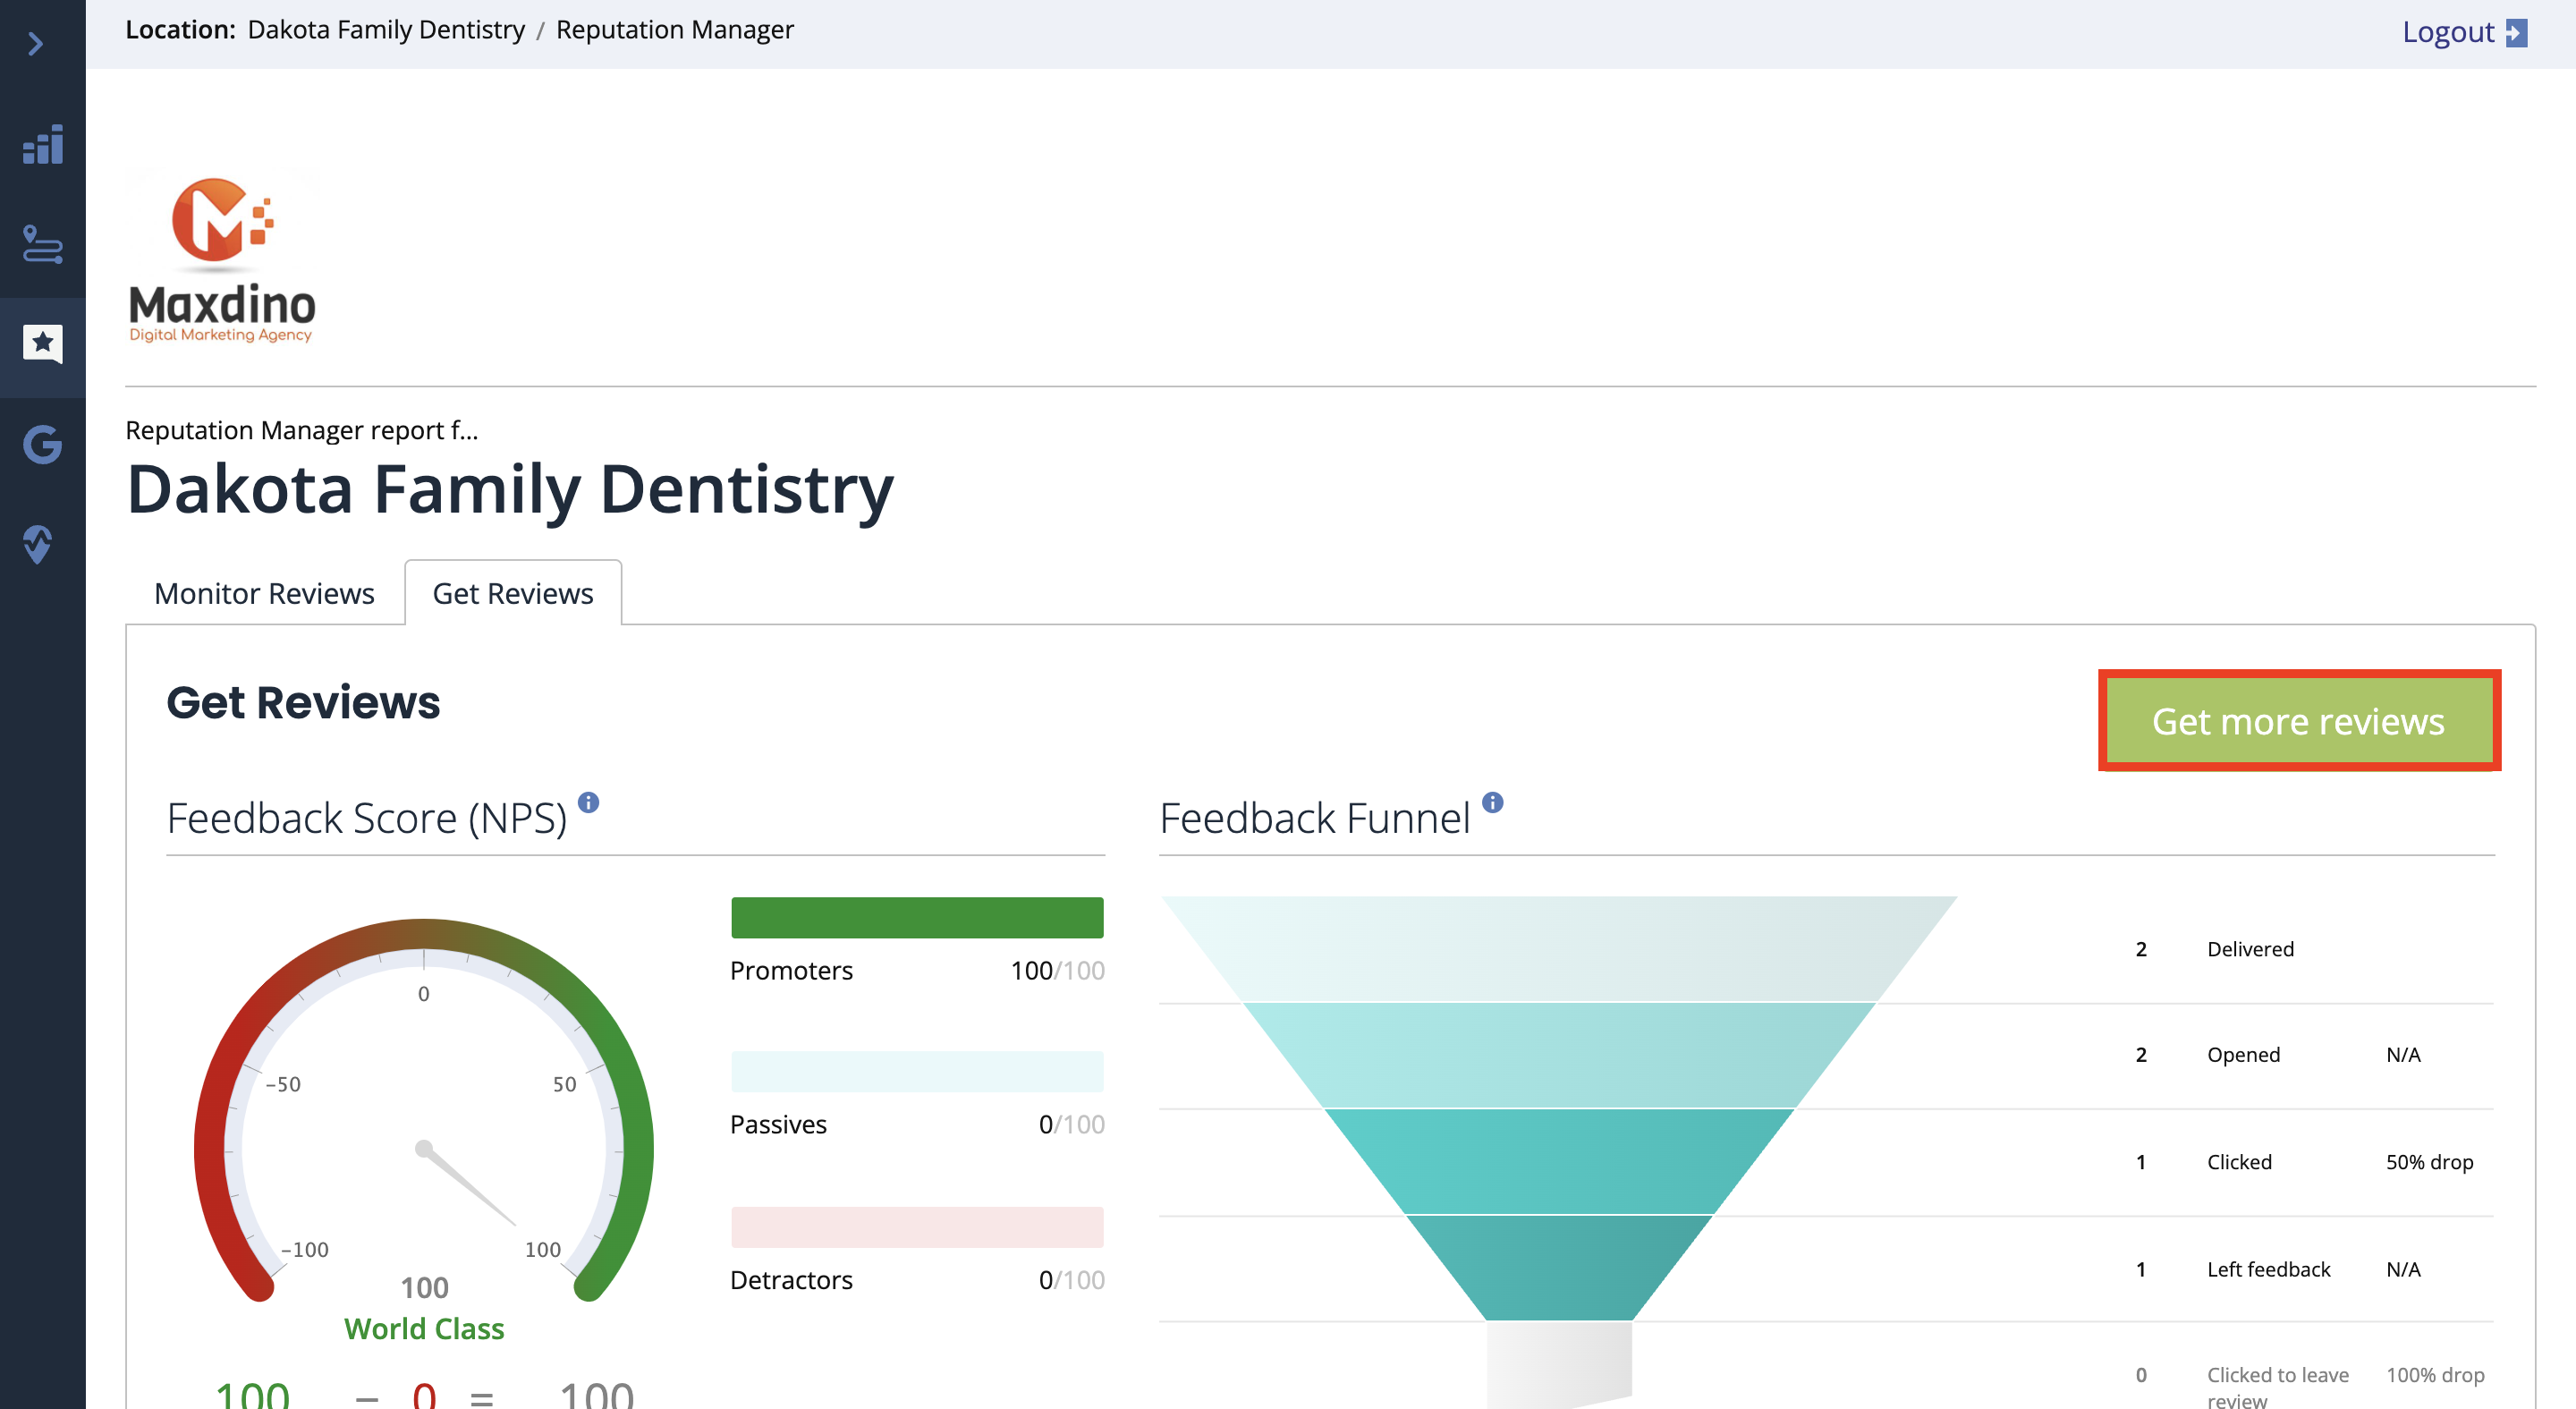The image size is (2576, 1409).
Task: Click the light blue Passives bar
Action: tap(917, 1072)
